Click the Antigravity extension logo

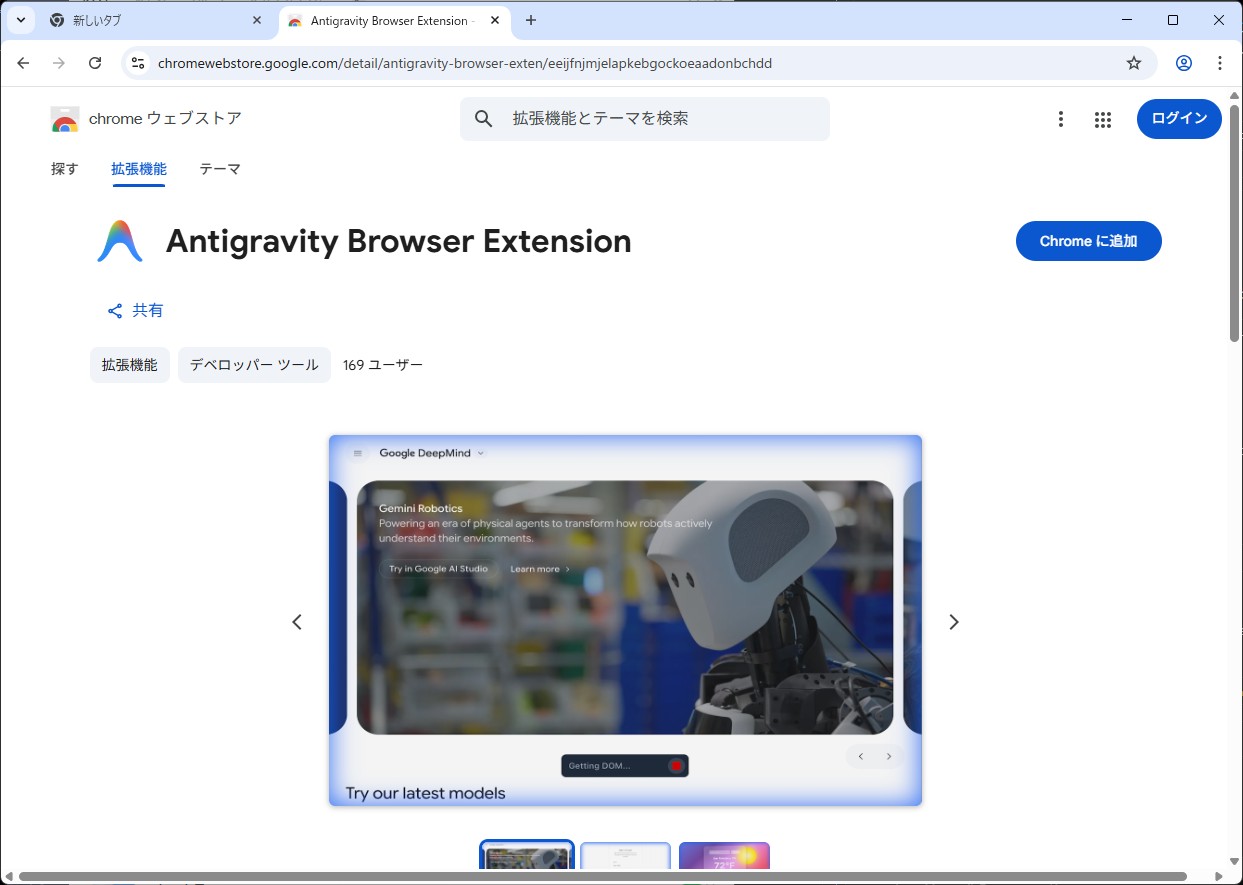[120, 241]
